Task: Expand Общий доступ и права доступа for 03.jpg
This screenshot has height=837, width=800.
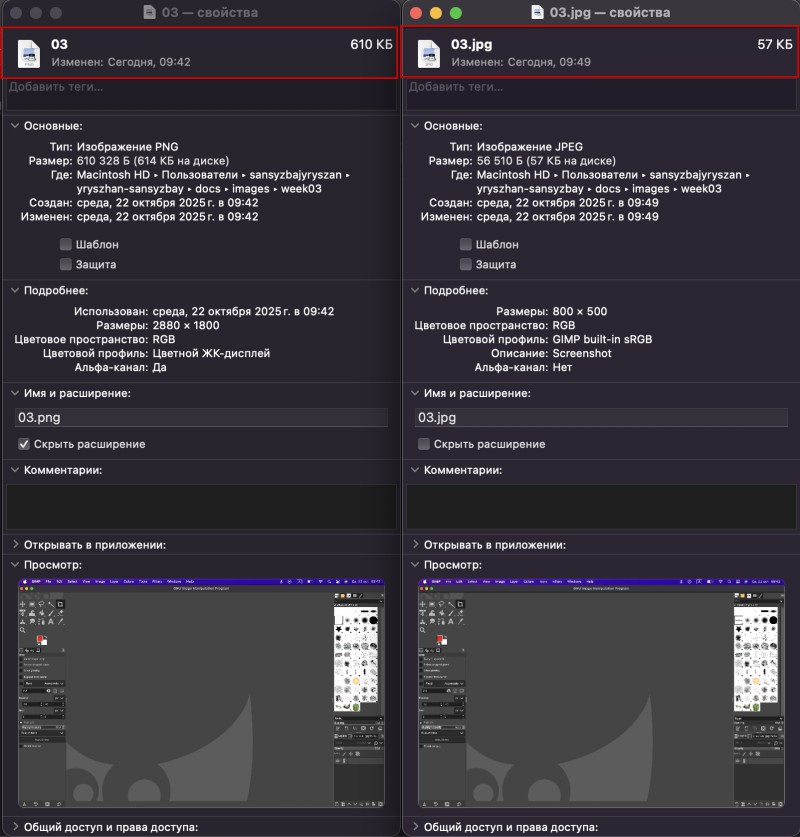Action: (415, 827)
